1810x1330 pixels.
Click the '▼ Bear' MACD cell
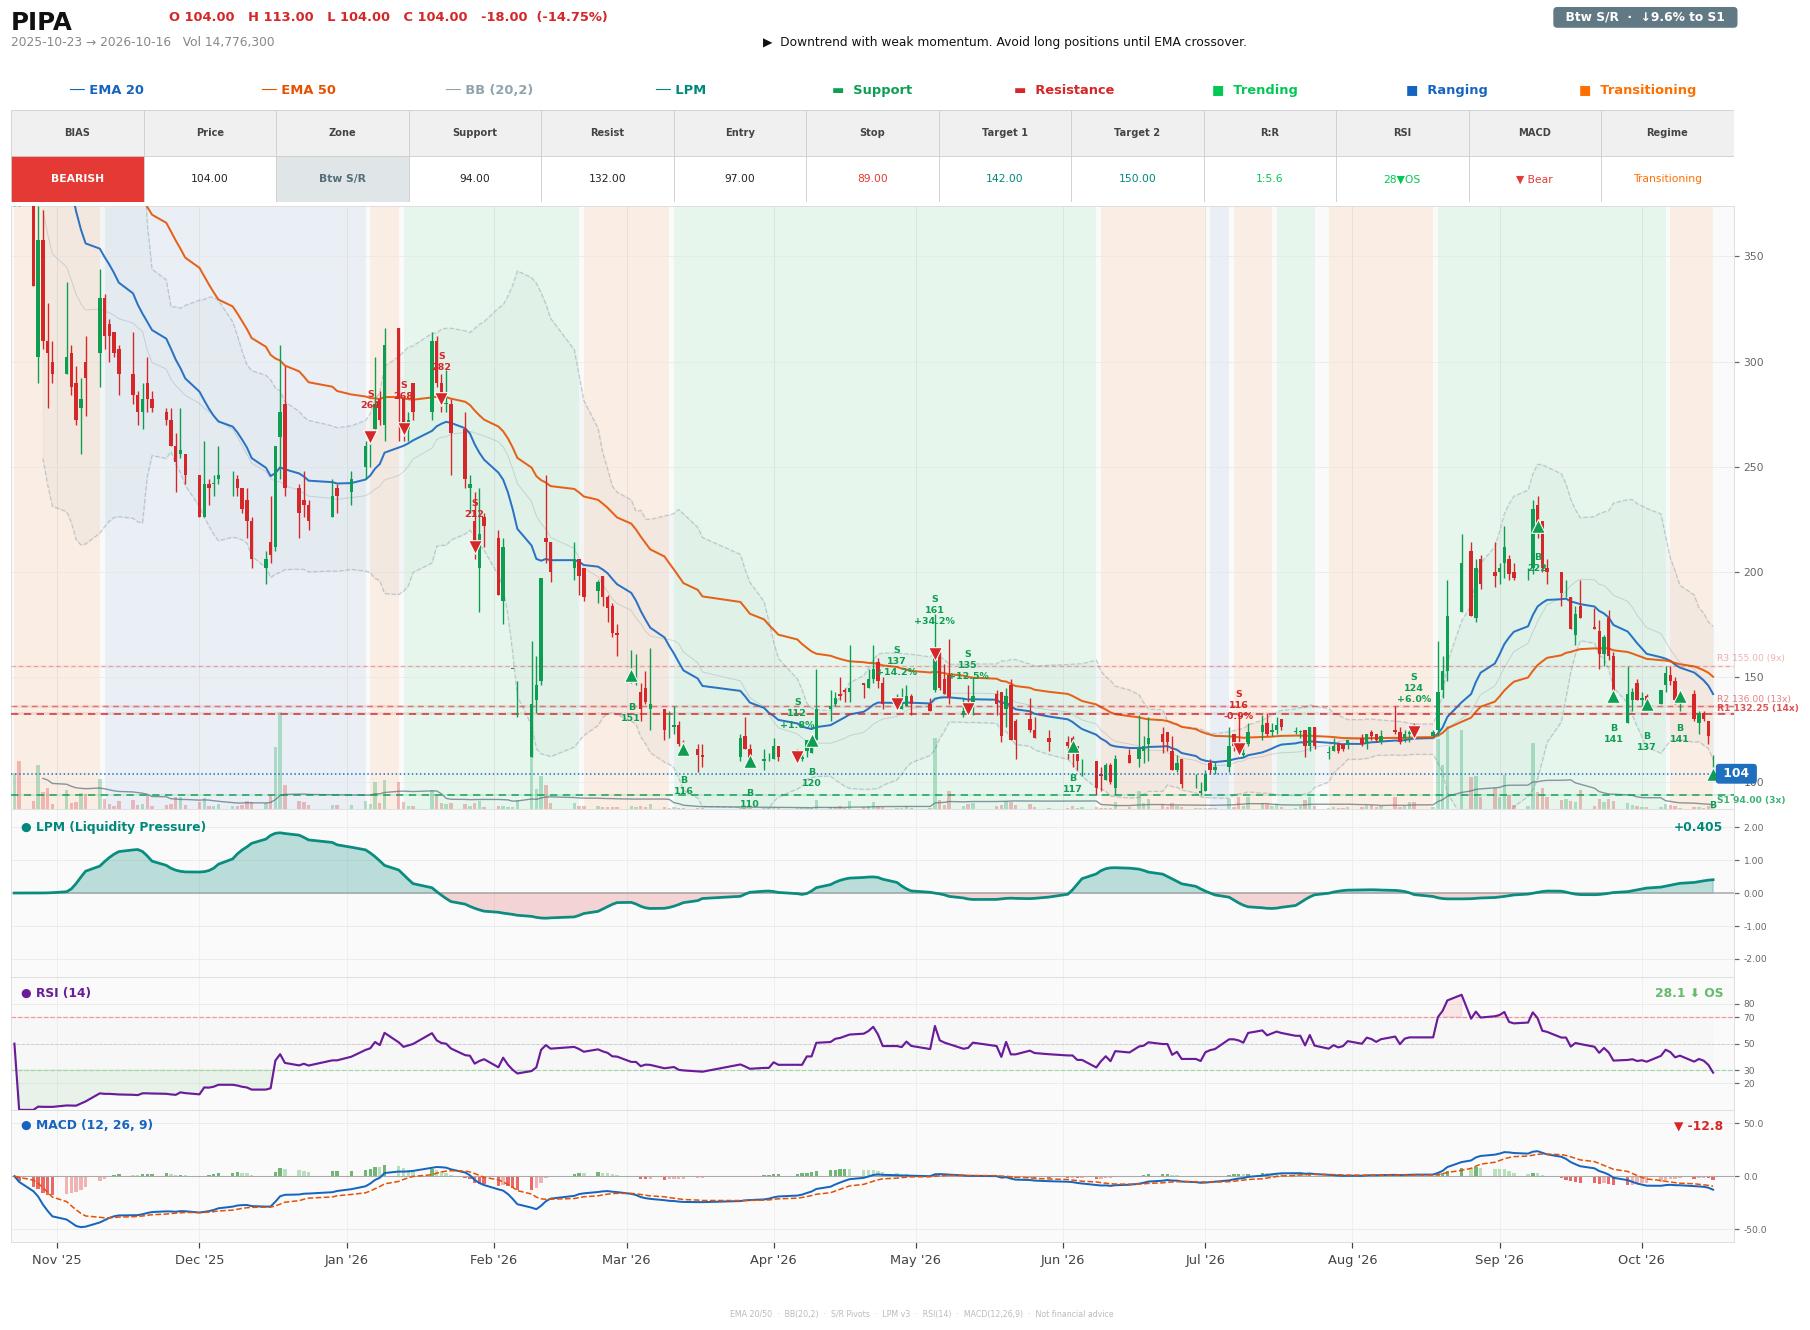coord(1534,179)
